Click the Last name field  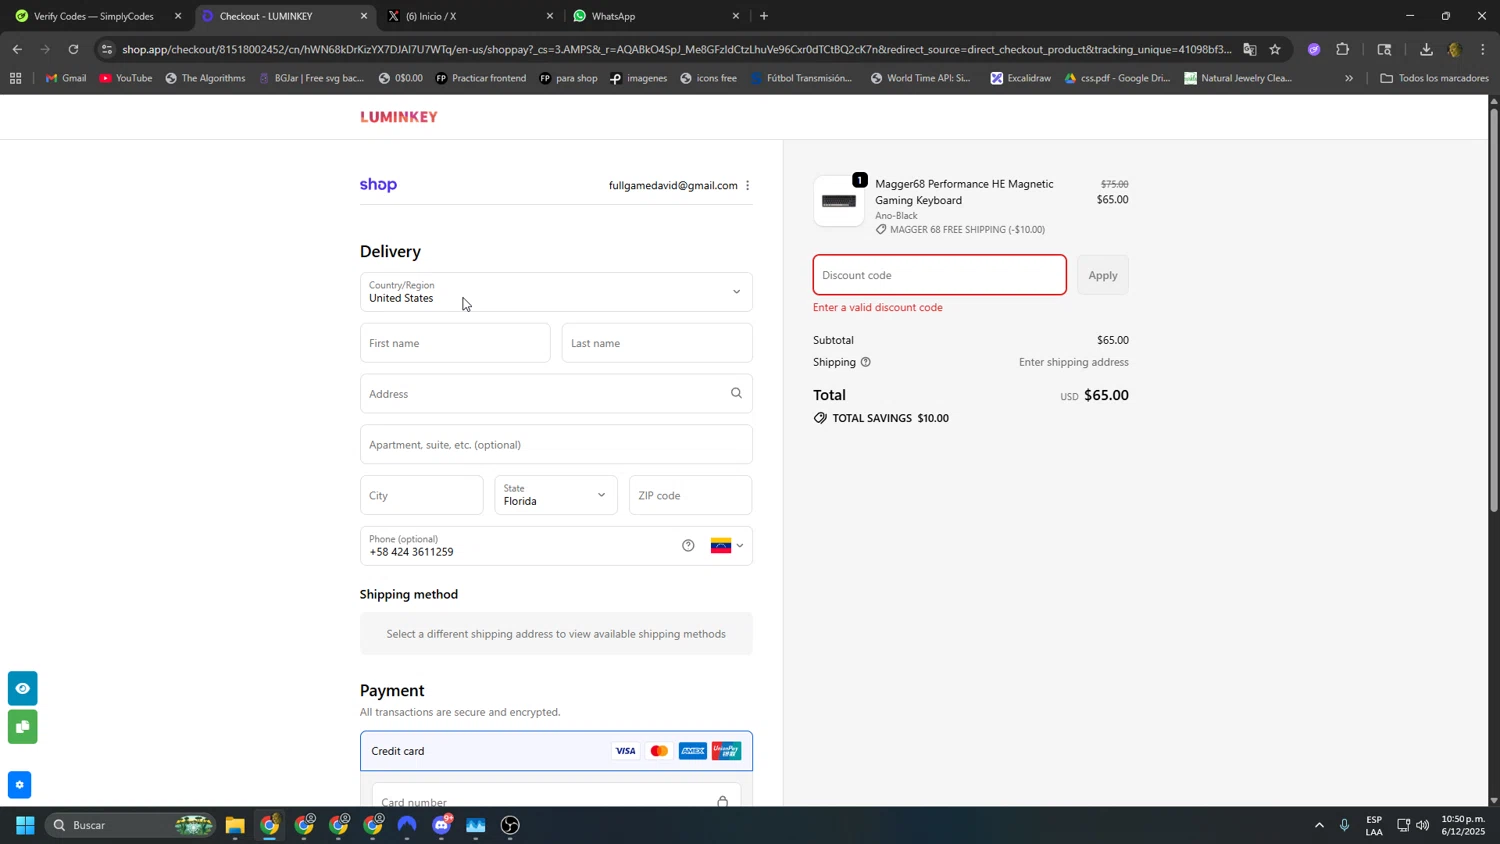point(657,343)
